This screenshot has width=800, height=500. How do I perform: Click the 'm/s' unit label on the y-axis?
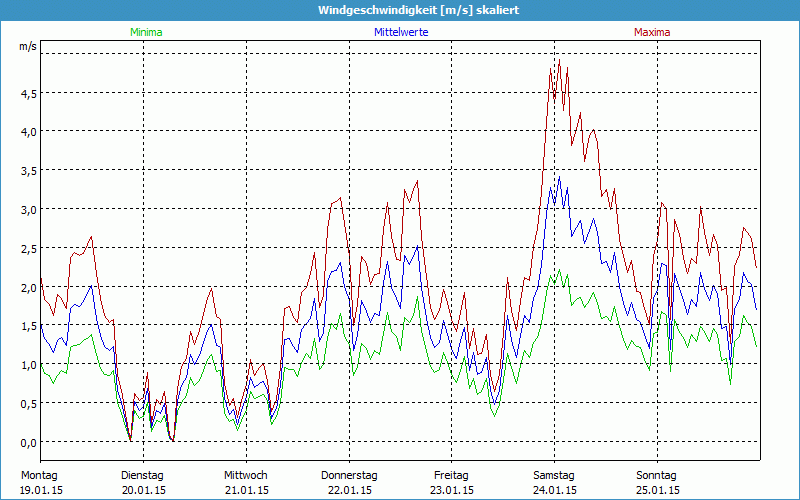click(28, 46)
